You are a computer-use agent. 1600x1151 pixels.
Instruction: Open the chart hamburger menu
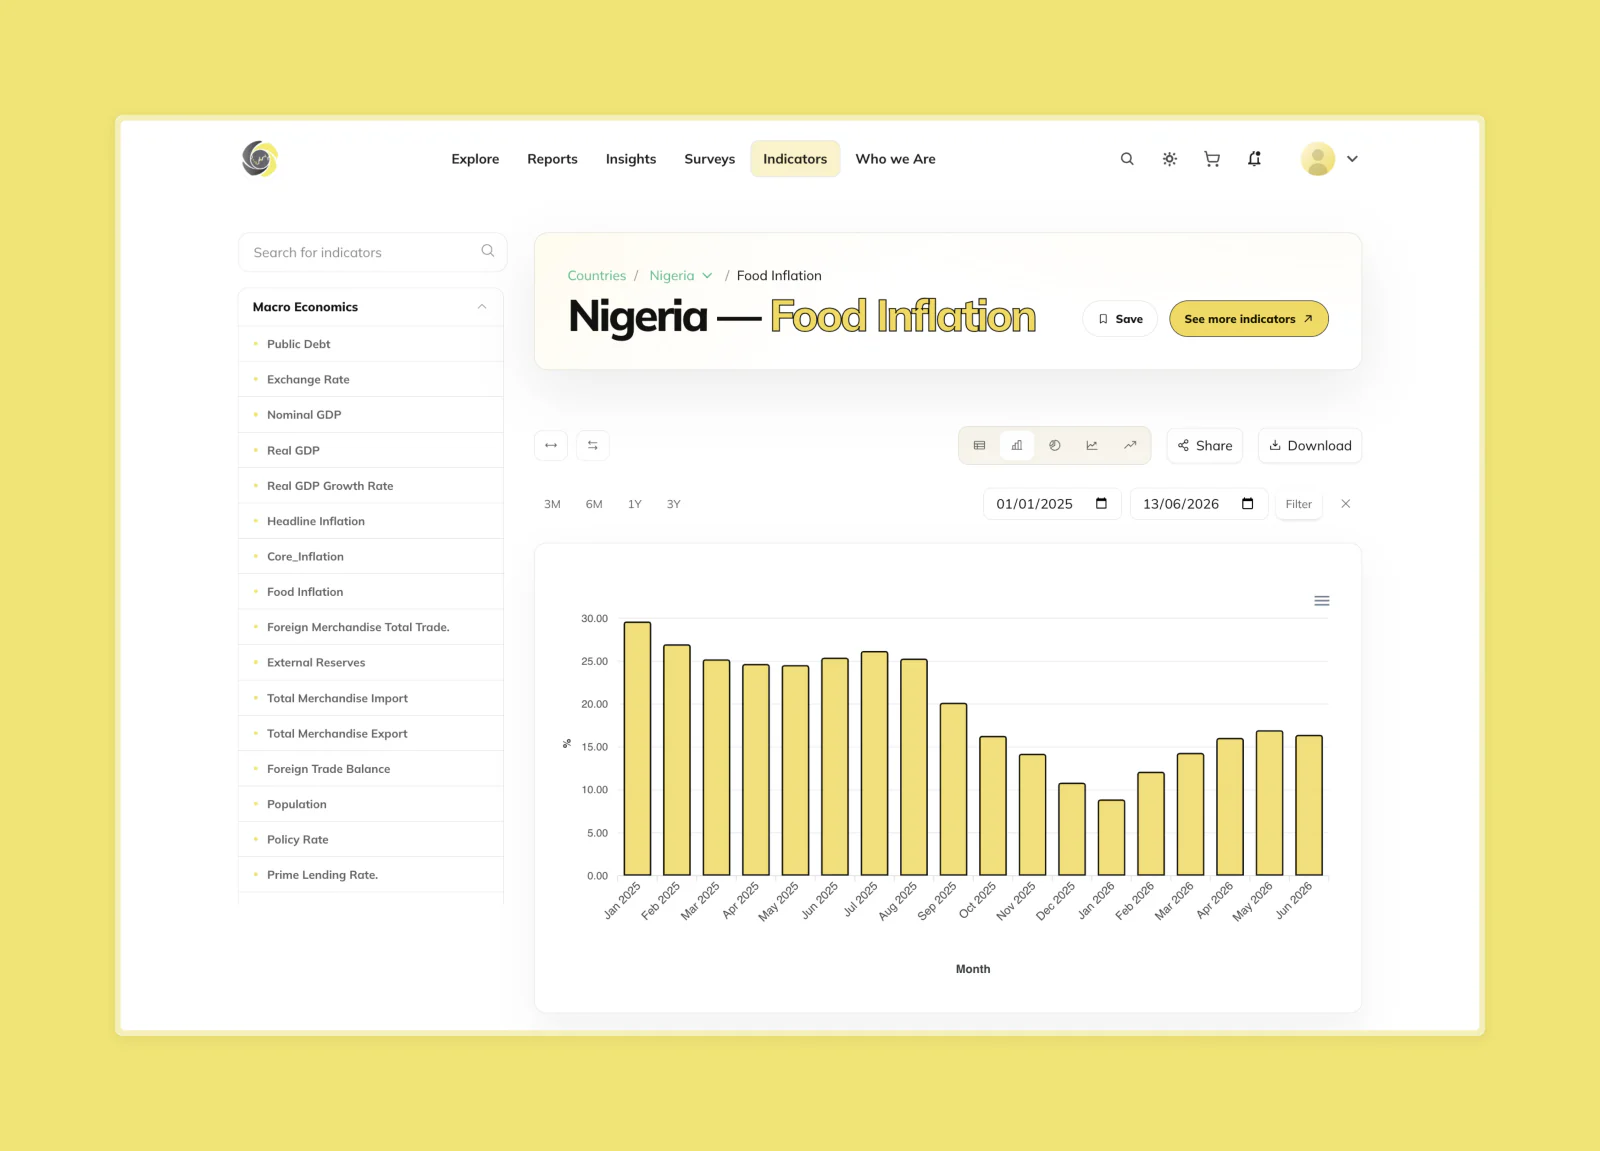pyautogui.click(x=1322, y=601)
